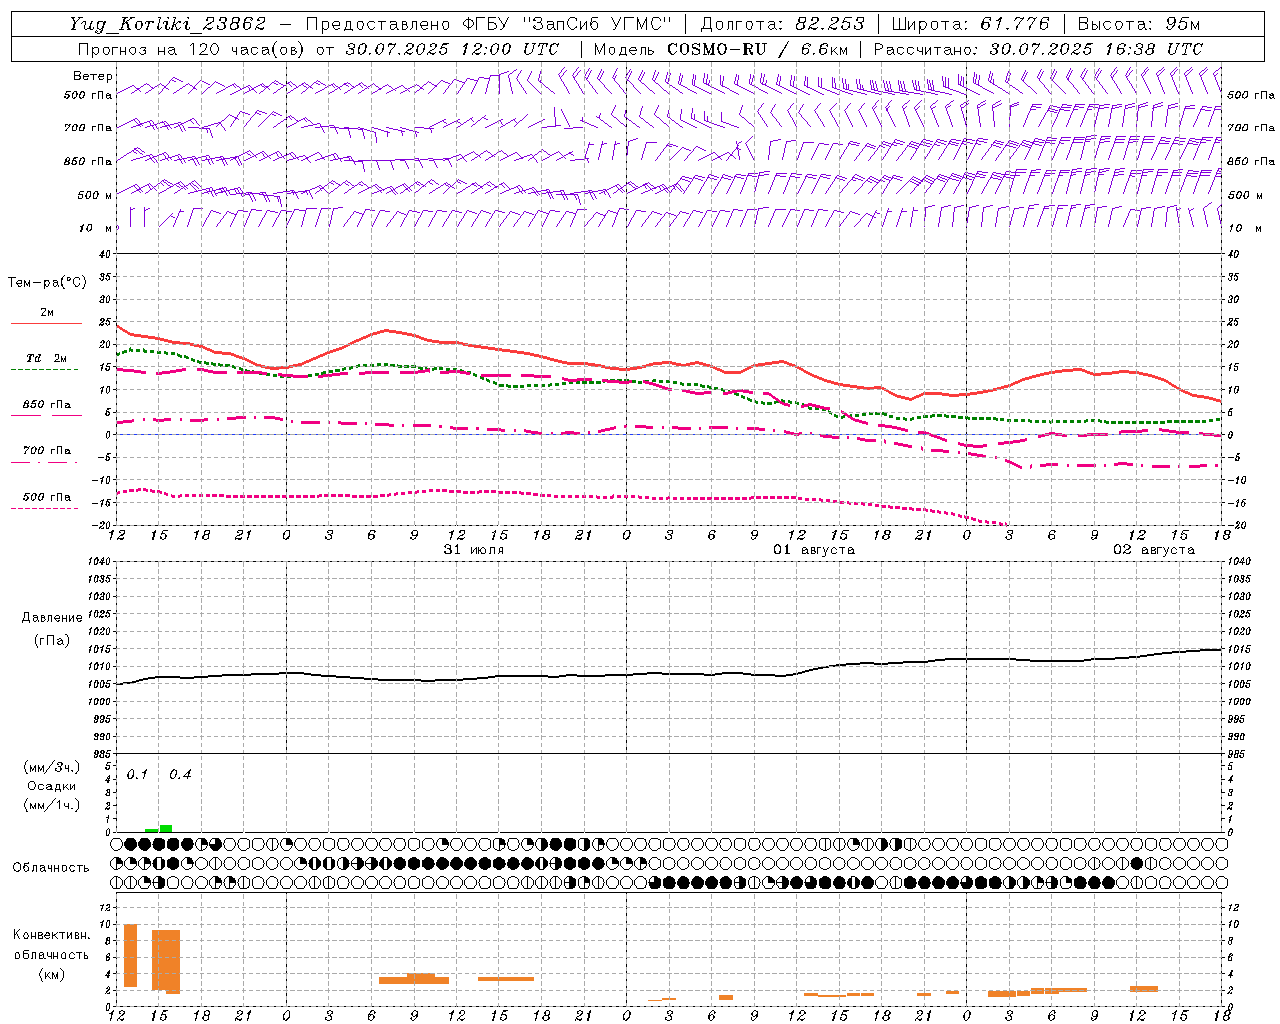Click the Широта: 61.776 value
Viewport: 1280px width, 1024px height.
click(969, 24)
